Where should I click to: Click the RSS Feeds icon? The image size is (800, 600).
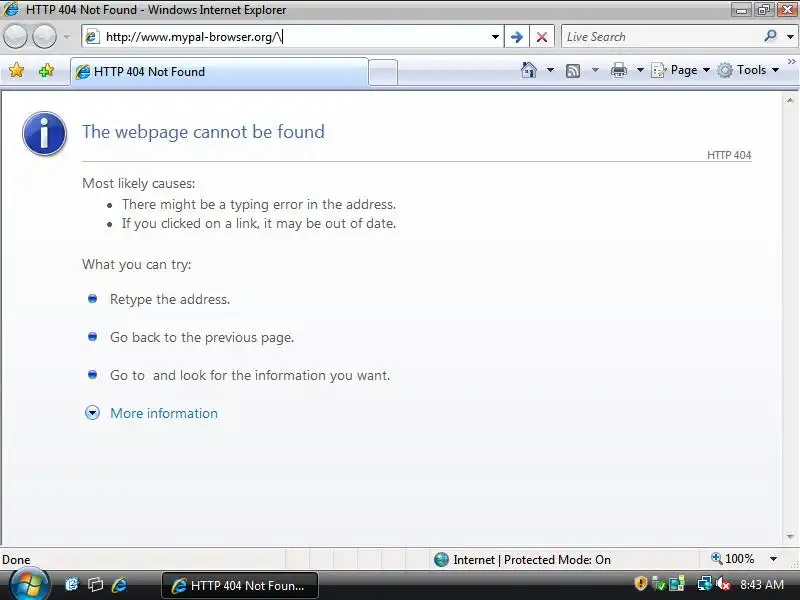coord(573,70)
